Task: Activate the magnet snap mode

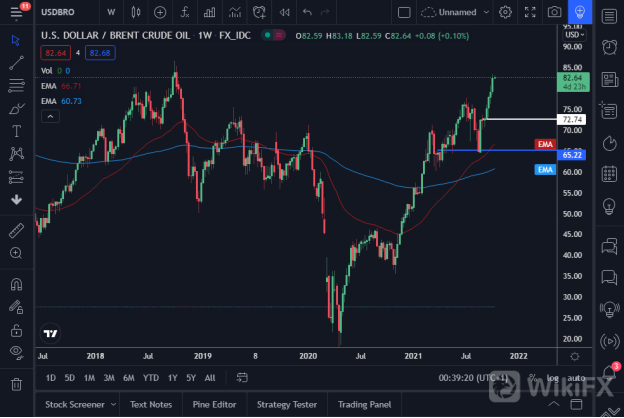Action: click(x=16, y=284)
